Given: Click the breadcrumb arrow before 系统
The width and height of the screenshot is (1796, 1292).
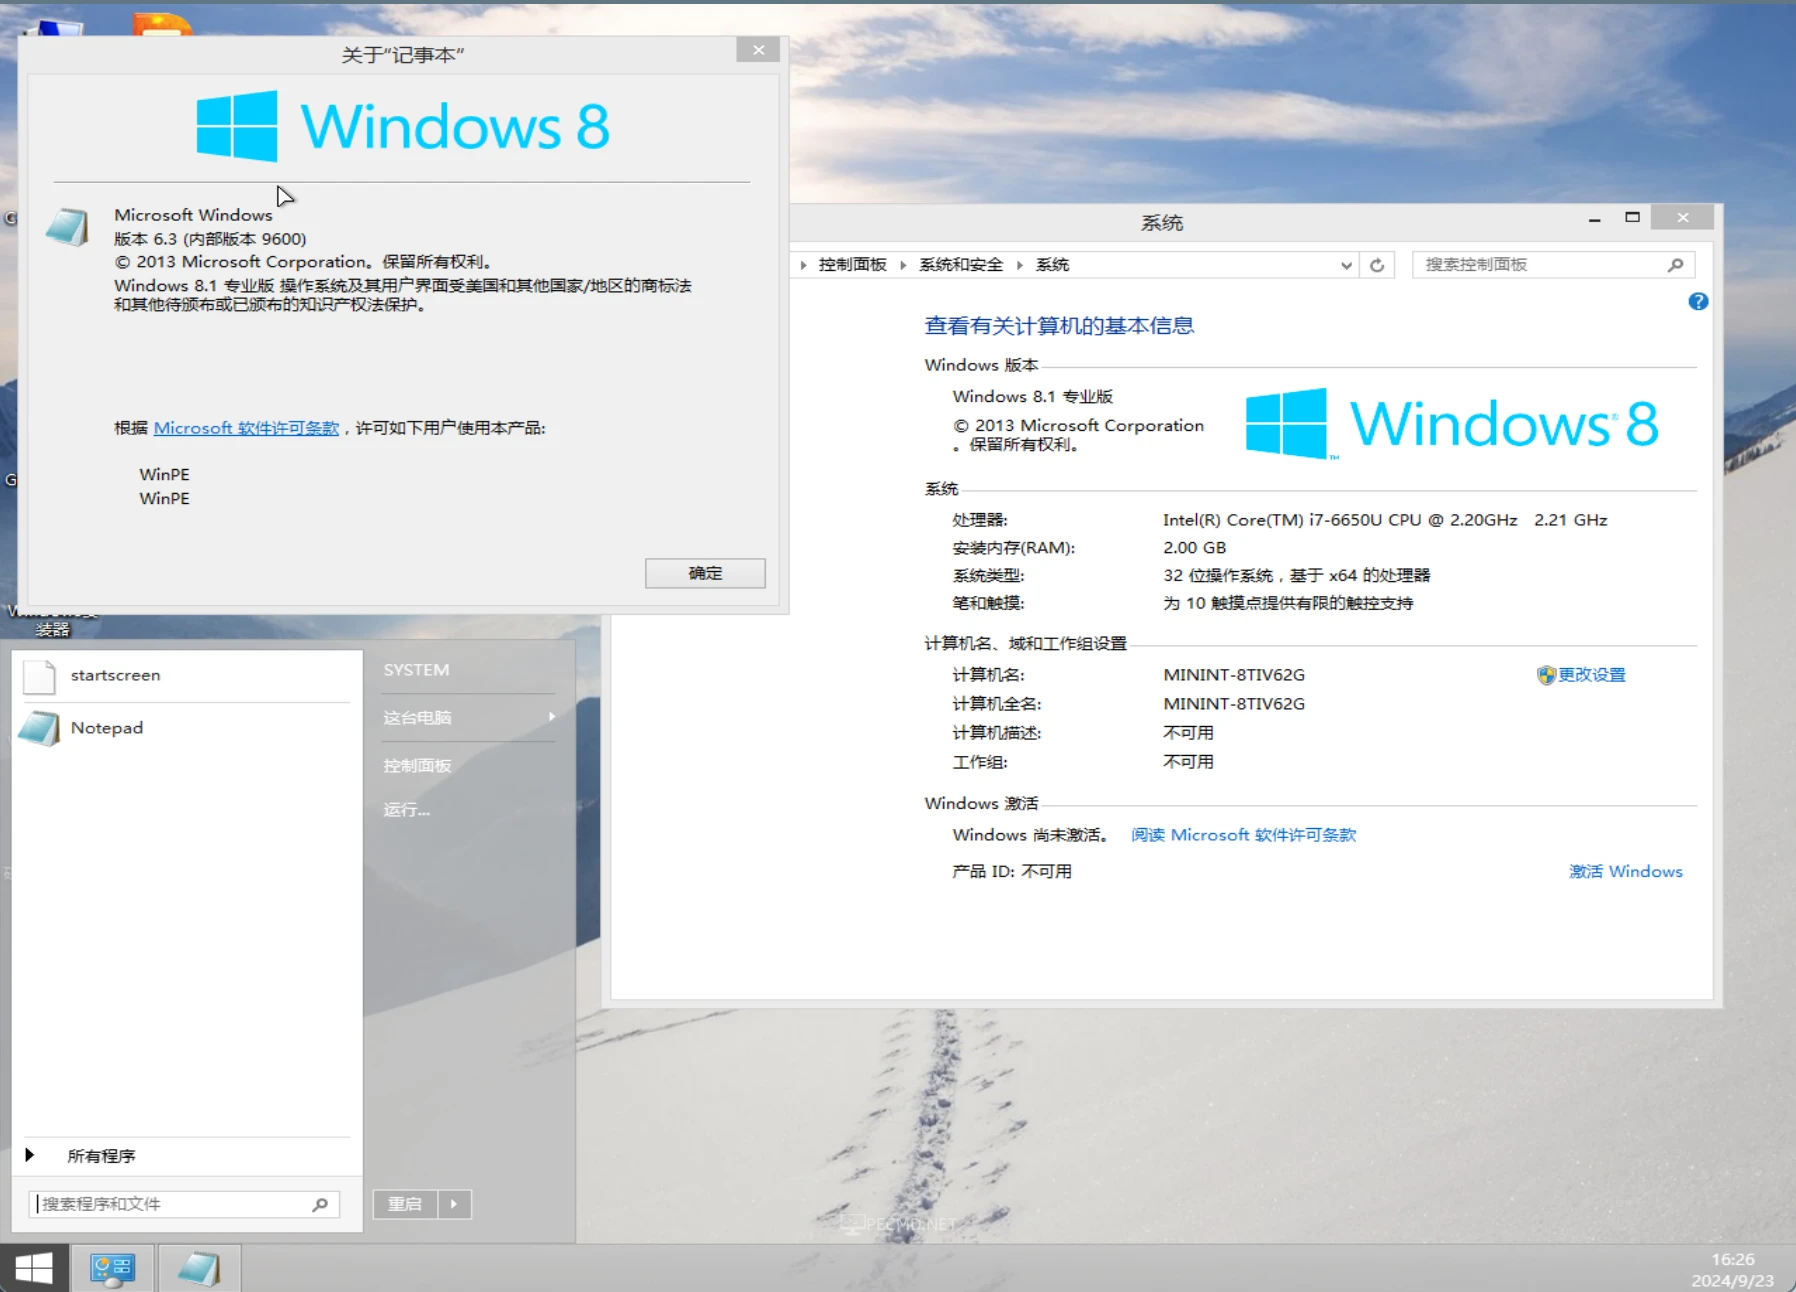Looking at the screenshot, I should tap(1020, 265).
